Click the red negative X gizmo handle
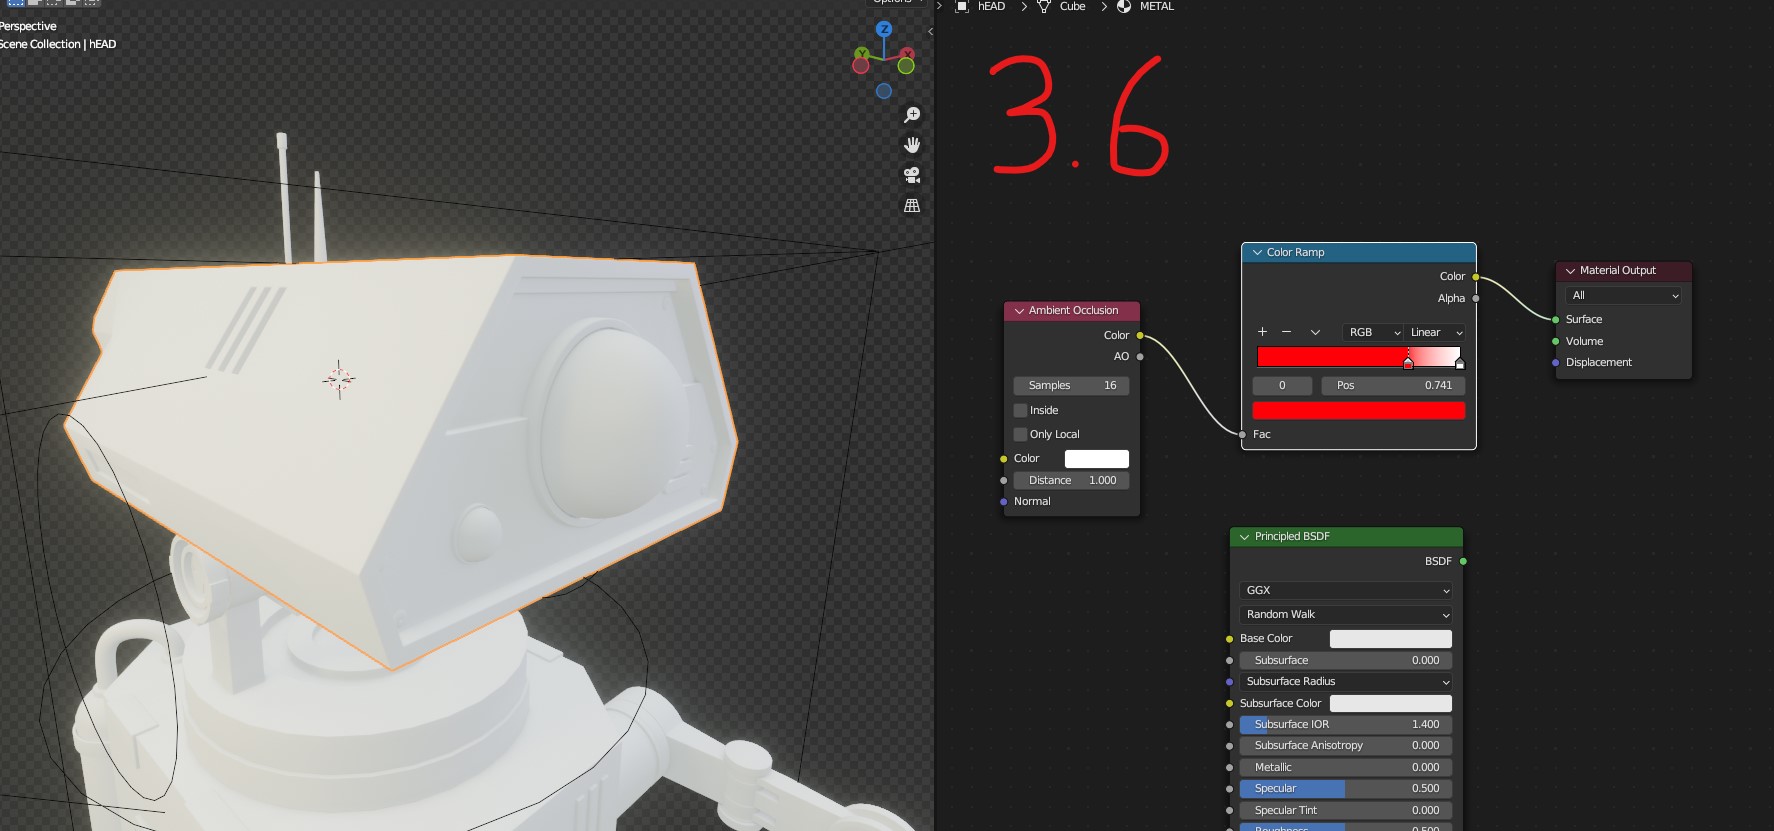This screenshot has height=831, width=1774. [860, 66]
